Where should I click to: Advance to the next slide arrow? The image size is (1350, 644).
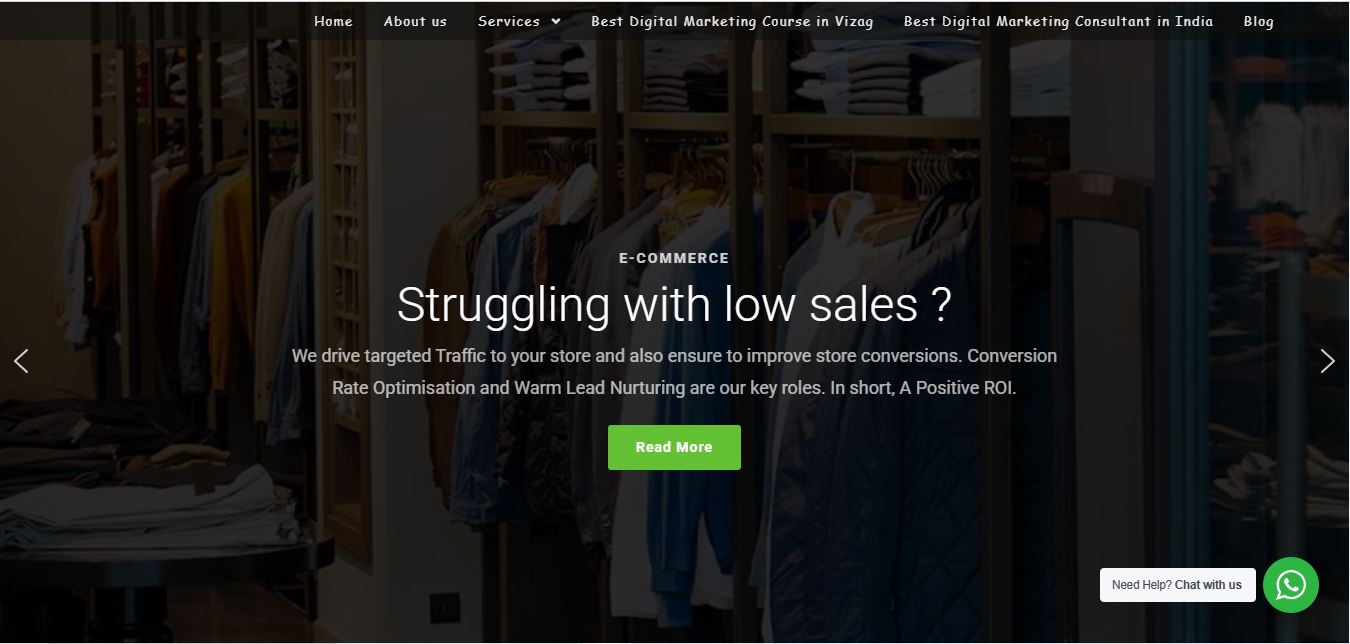[x=1327, y=361]
